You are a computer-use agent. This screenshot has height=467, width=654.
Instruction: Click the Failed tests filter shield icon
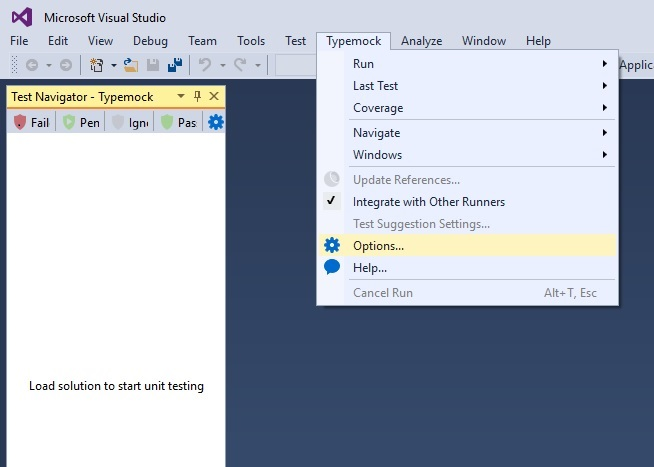tap(19, 122)
